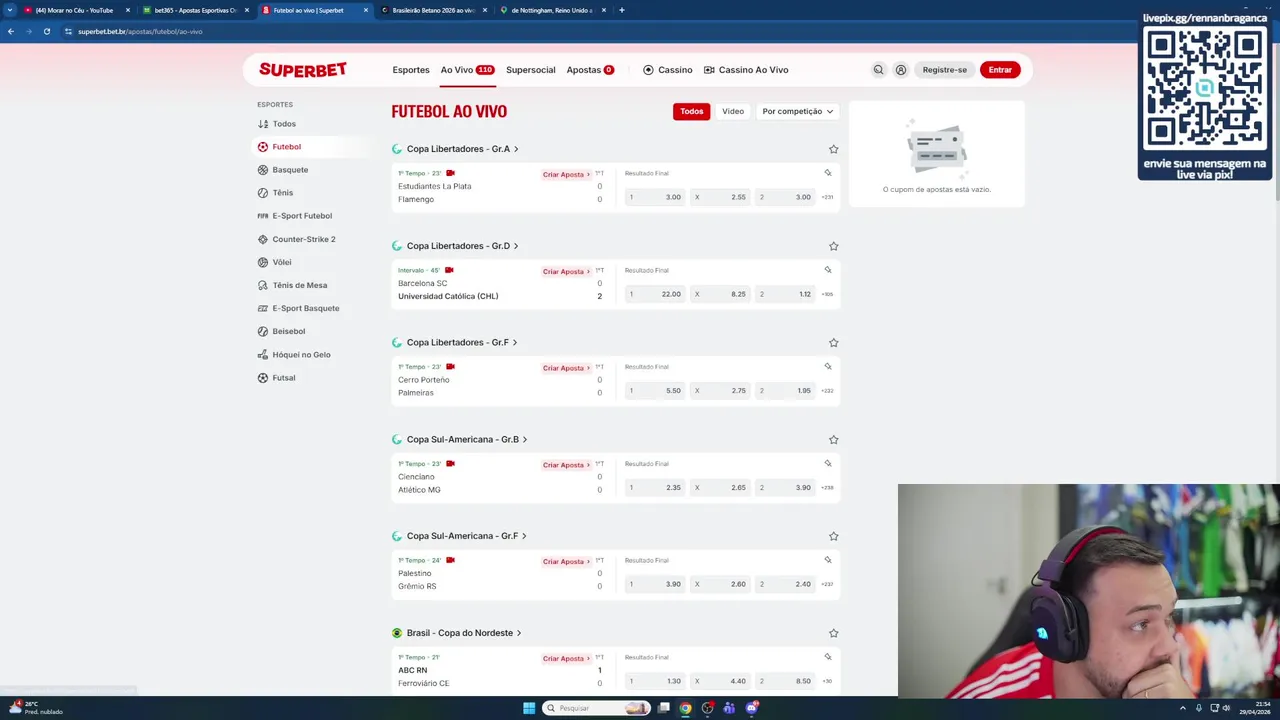Open Ao Vivo tab in navigation
This screenshot has height=720, width=1280.
(467, 70)
